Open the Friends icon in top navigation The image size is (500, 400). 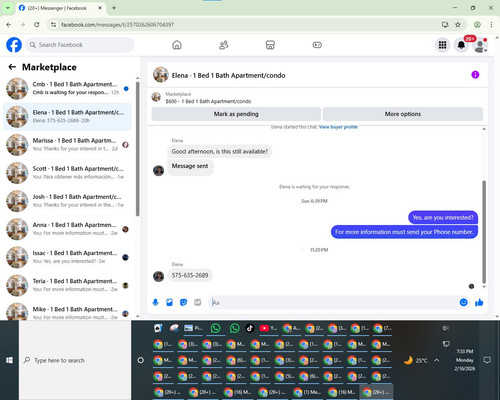pos(223,45)
